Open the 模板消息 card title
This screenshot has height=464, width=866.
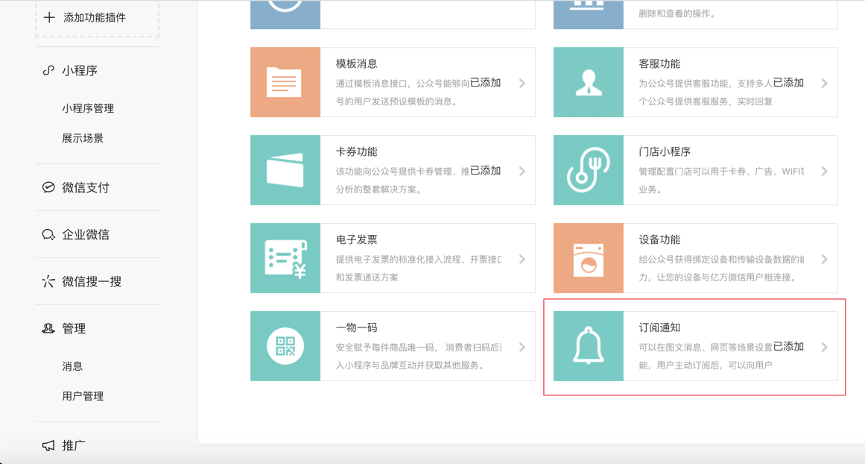(x=357, y=64)
